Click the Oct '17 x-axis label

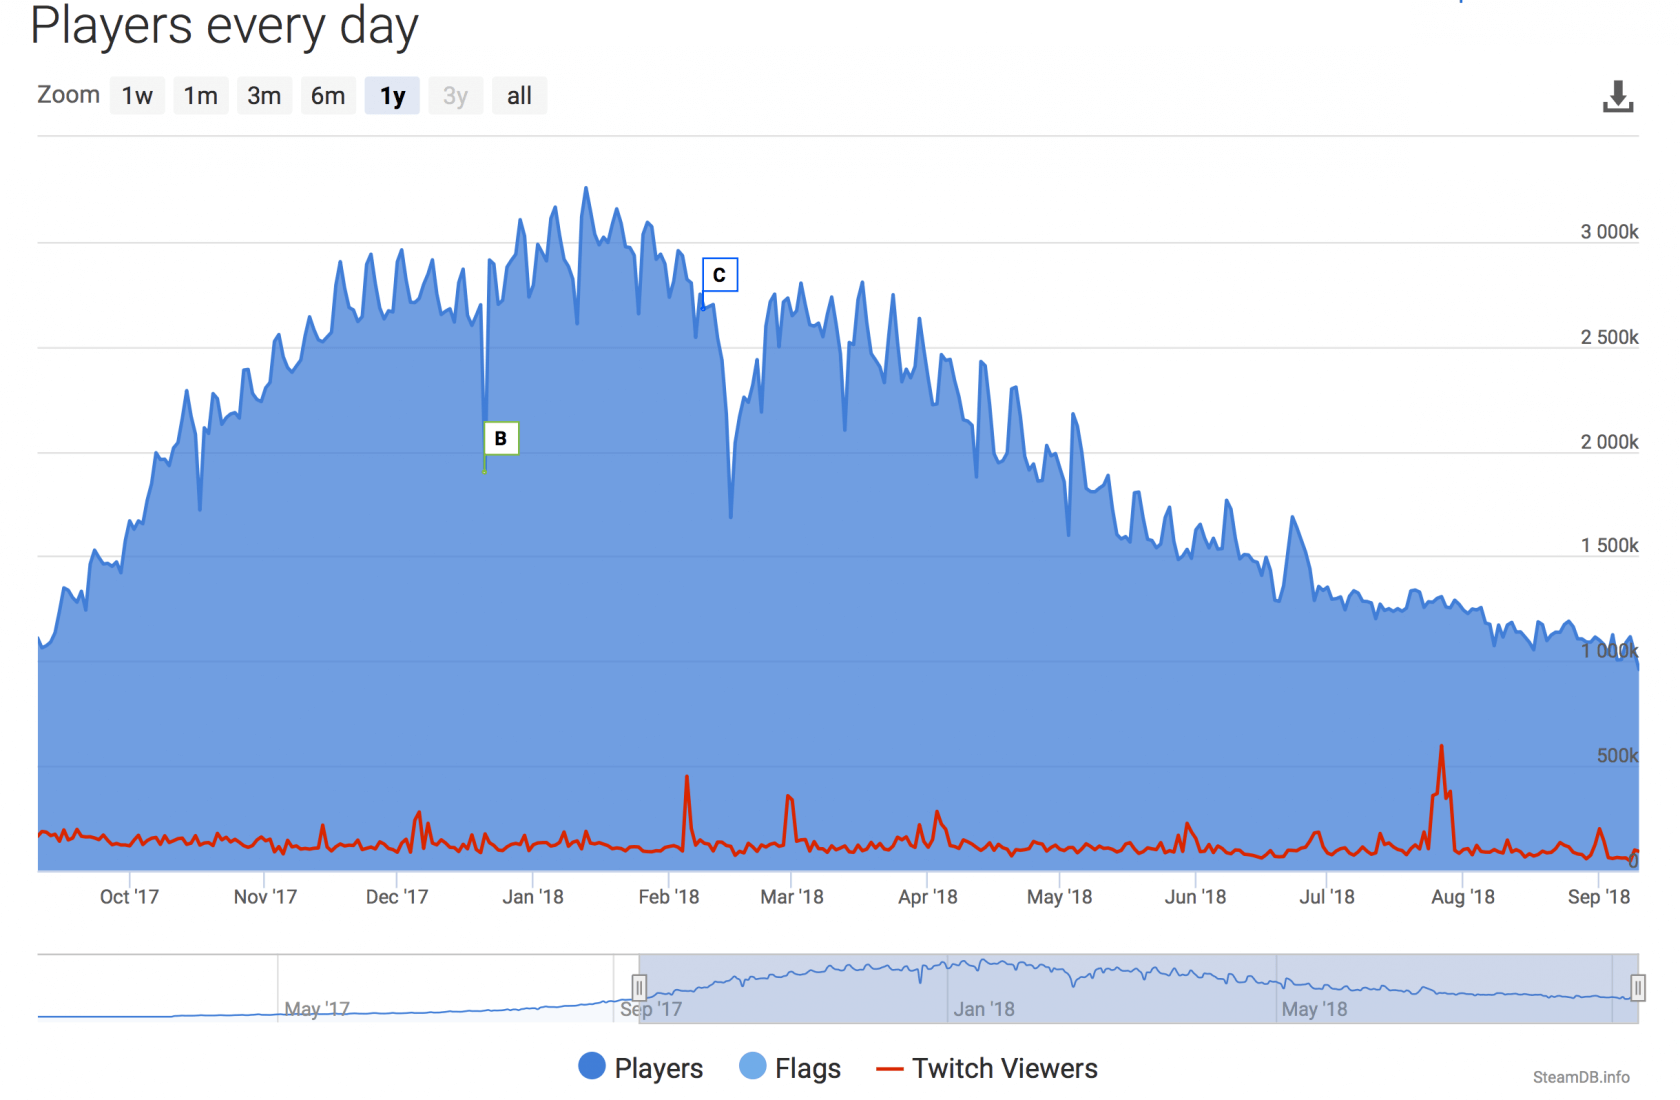click(x=129, y=897)
